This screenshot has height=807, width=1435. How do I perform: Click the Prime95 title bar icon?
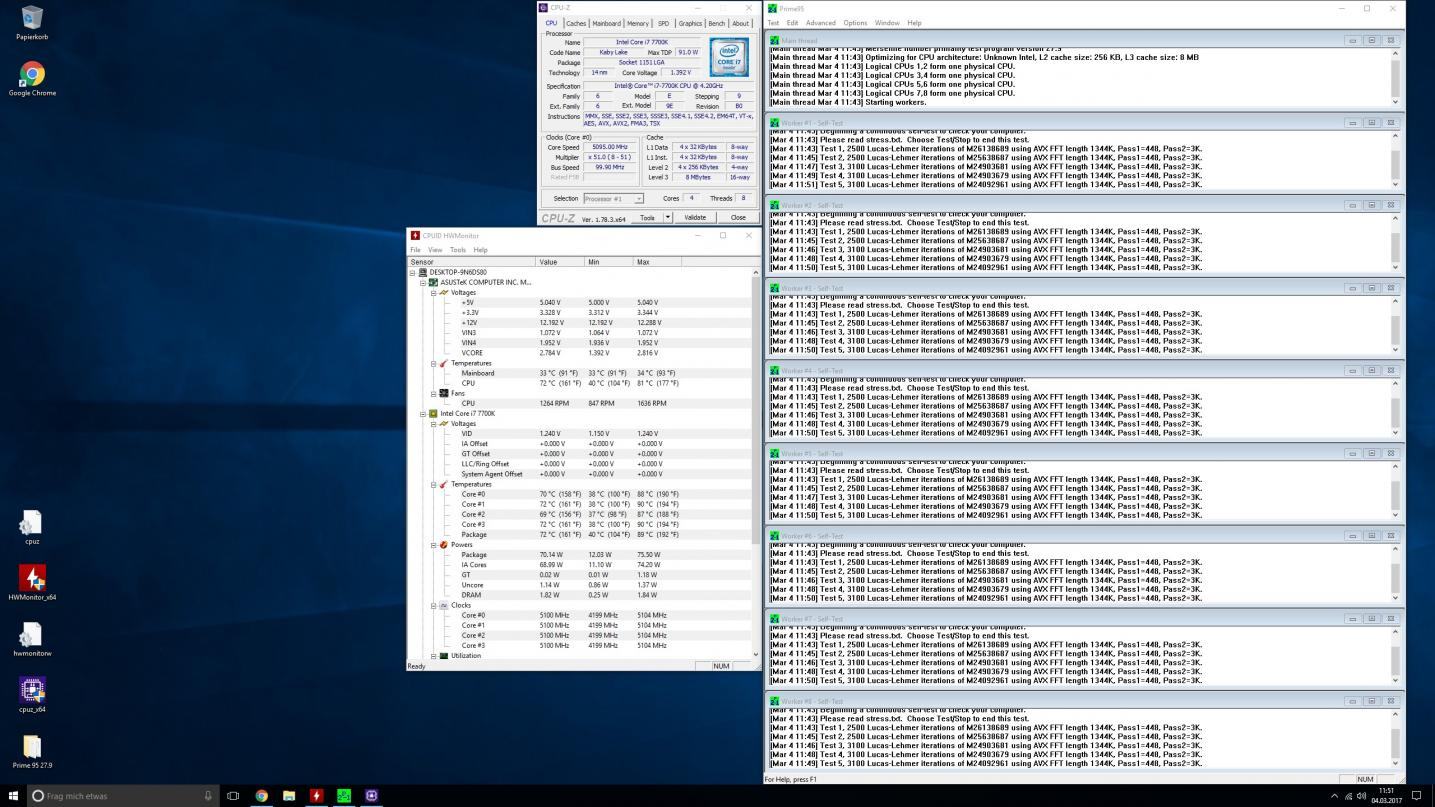click(773, 8)
